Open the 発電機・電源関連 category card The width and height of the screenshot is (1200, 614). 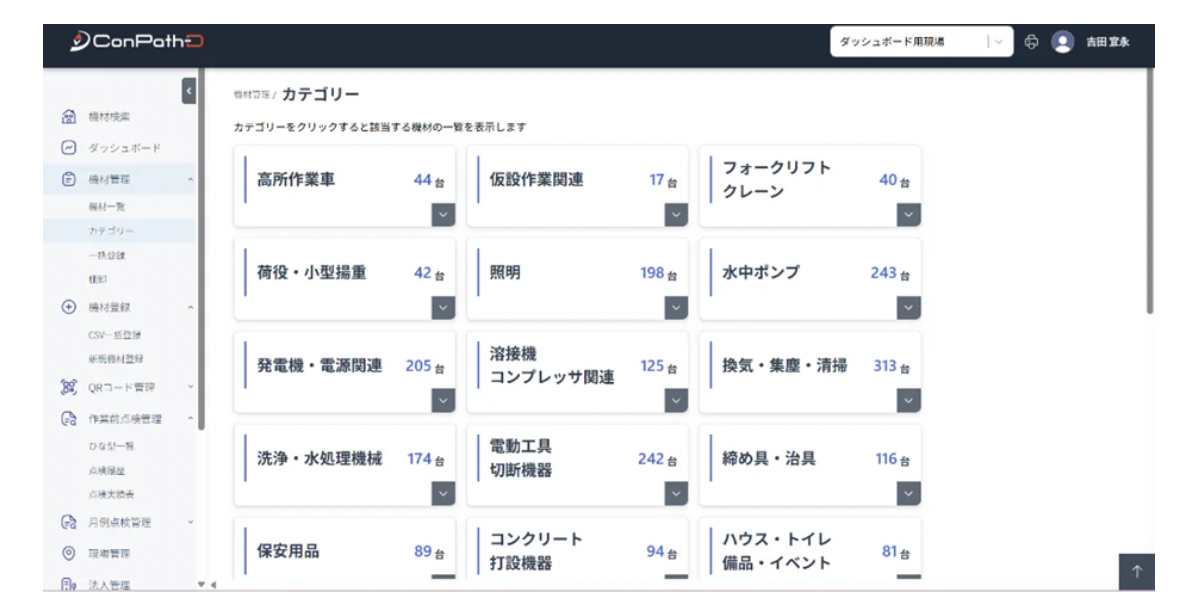point(330,366)
